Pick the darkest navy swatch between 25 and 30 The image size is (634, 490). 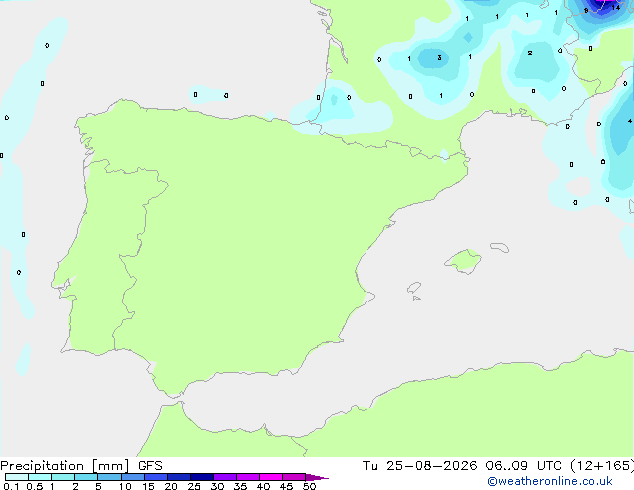[202, 477]
